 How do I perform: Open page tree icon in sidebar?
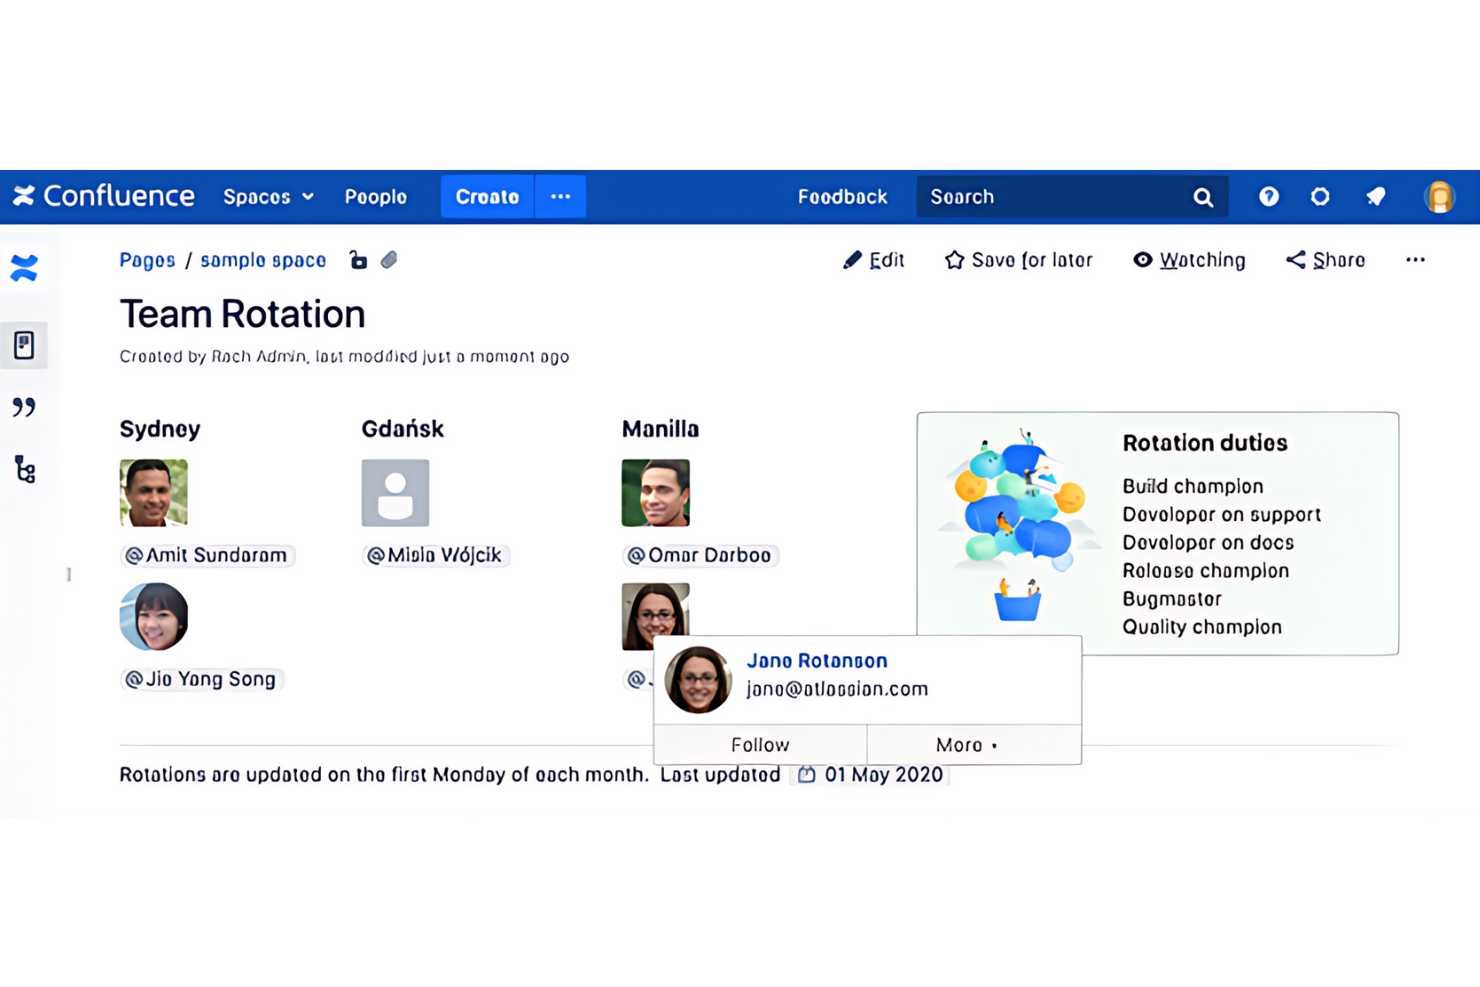click(25, 469)
